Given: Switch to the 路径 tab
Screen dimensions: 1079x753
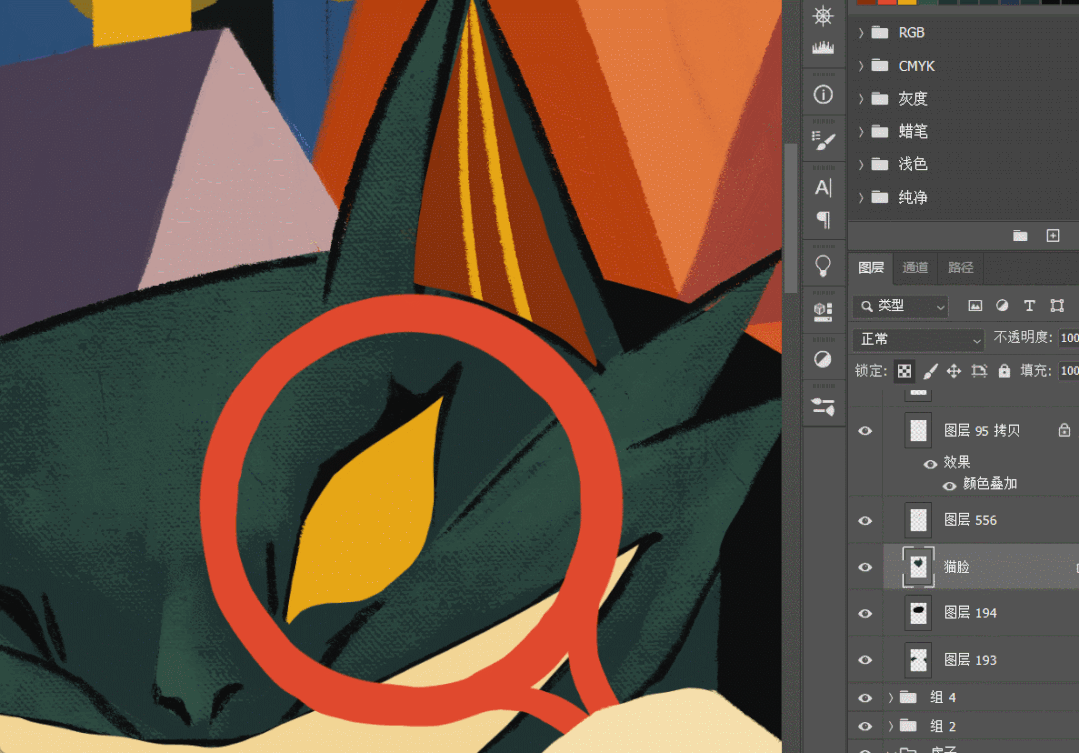Looking at the screenshot, I should coord(961,268).
